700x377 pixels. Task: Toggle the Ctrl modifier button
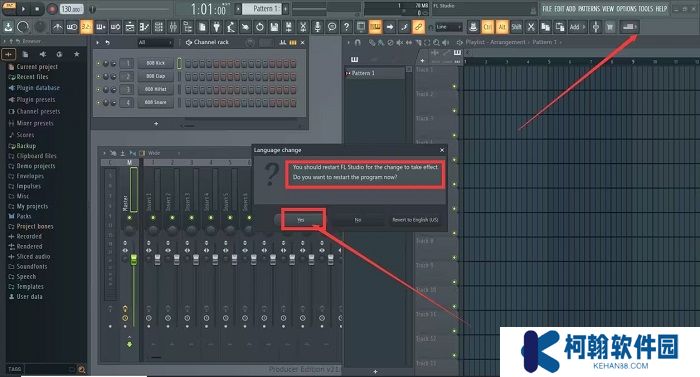click(488, 27)
